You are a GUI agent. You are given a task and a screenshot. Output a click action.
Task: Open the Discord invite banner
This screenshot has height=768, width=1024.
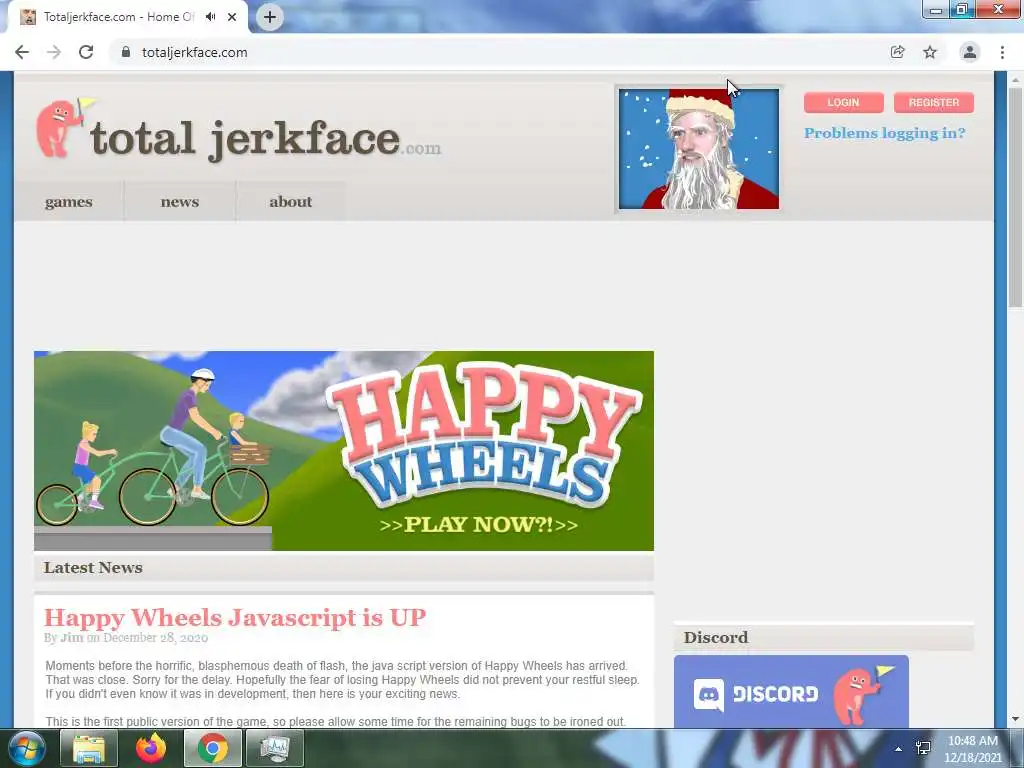point(791,692)
